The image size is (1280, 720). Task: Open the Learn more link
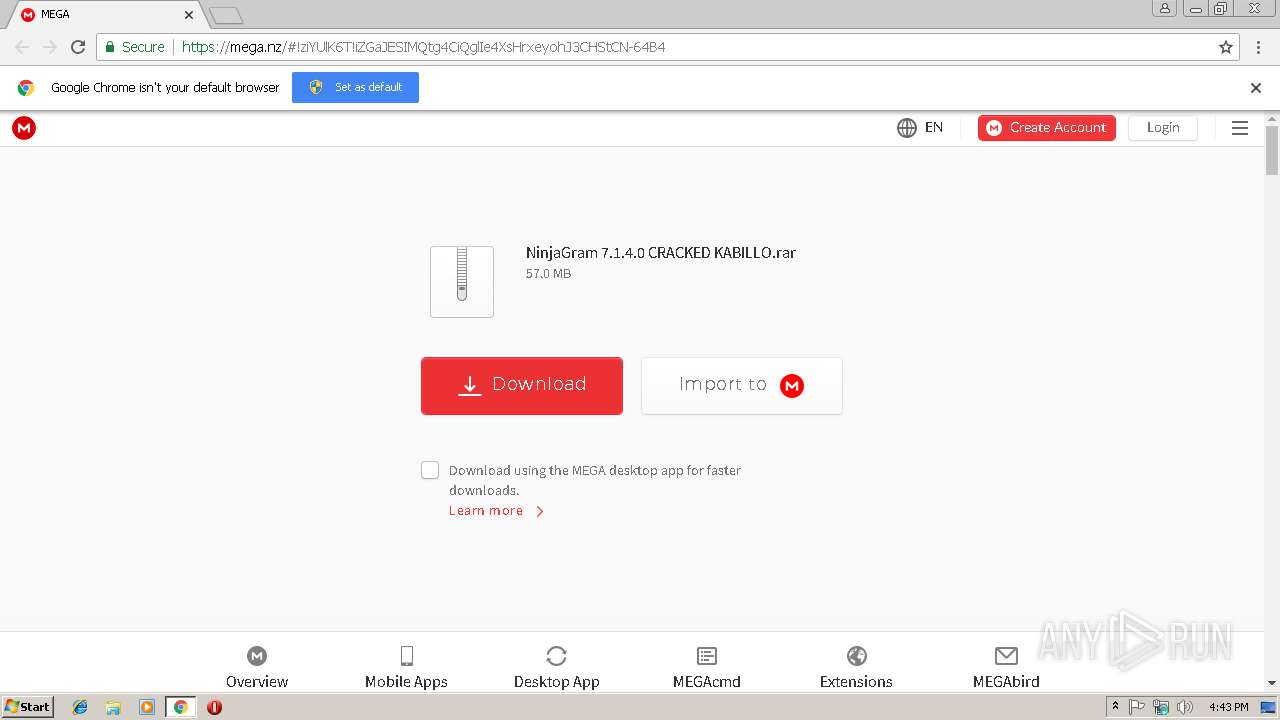click(x=496, y=511)
